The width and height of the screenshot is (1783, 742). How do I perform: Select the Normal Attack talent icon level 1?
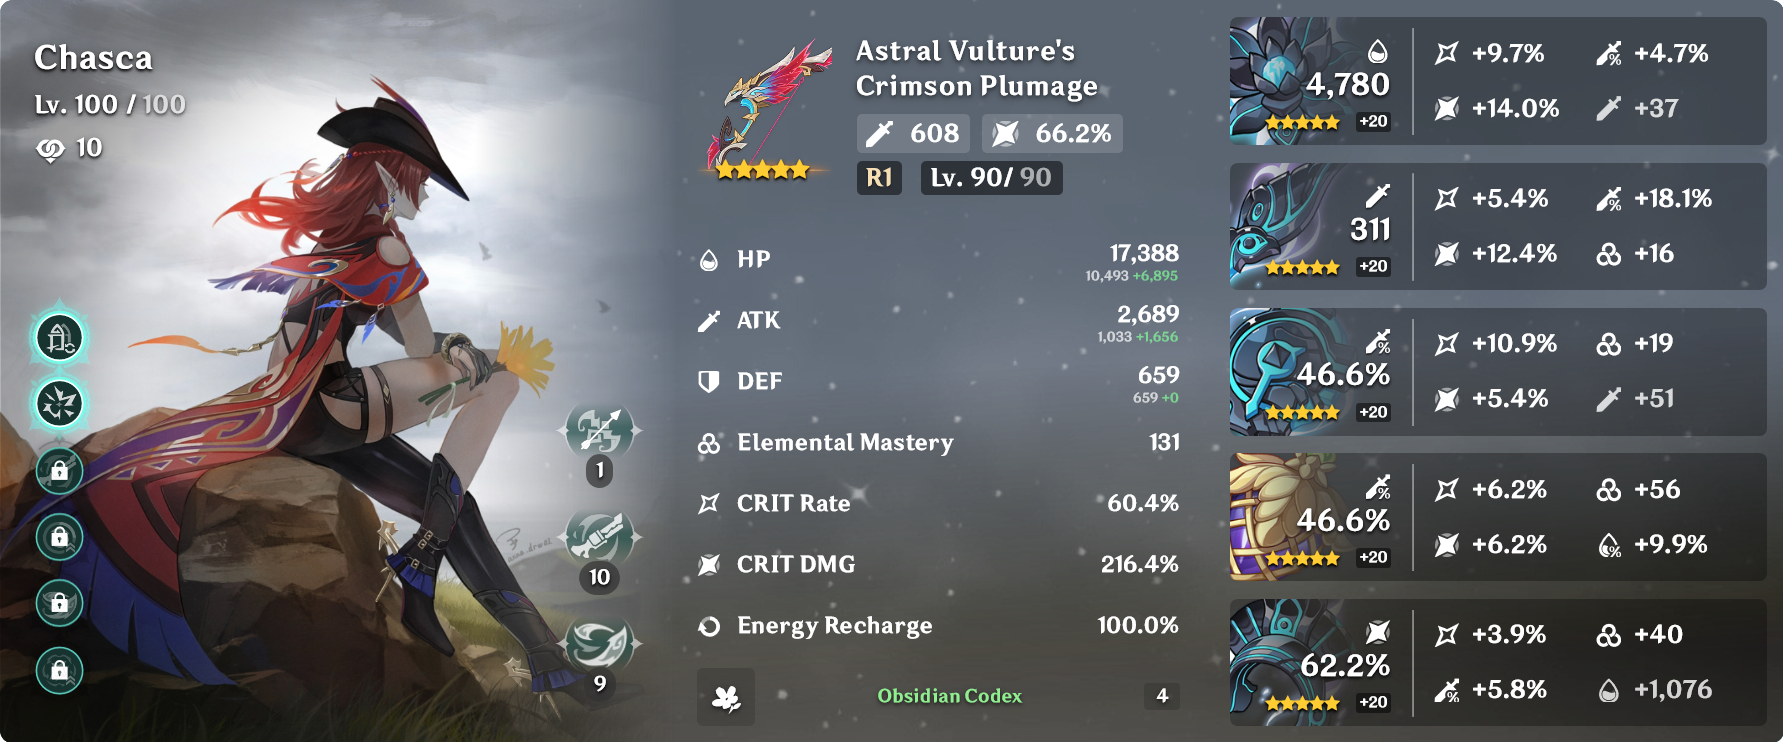600,432
